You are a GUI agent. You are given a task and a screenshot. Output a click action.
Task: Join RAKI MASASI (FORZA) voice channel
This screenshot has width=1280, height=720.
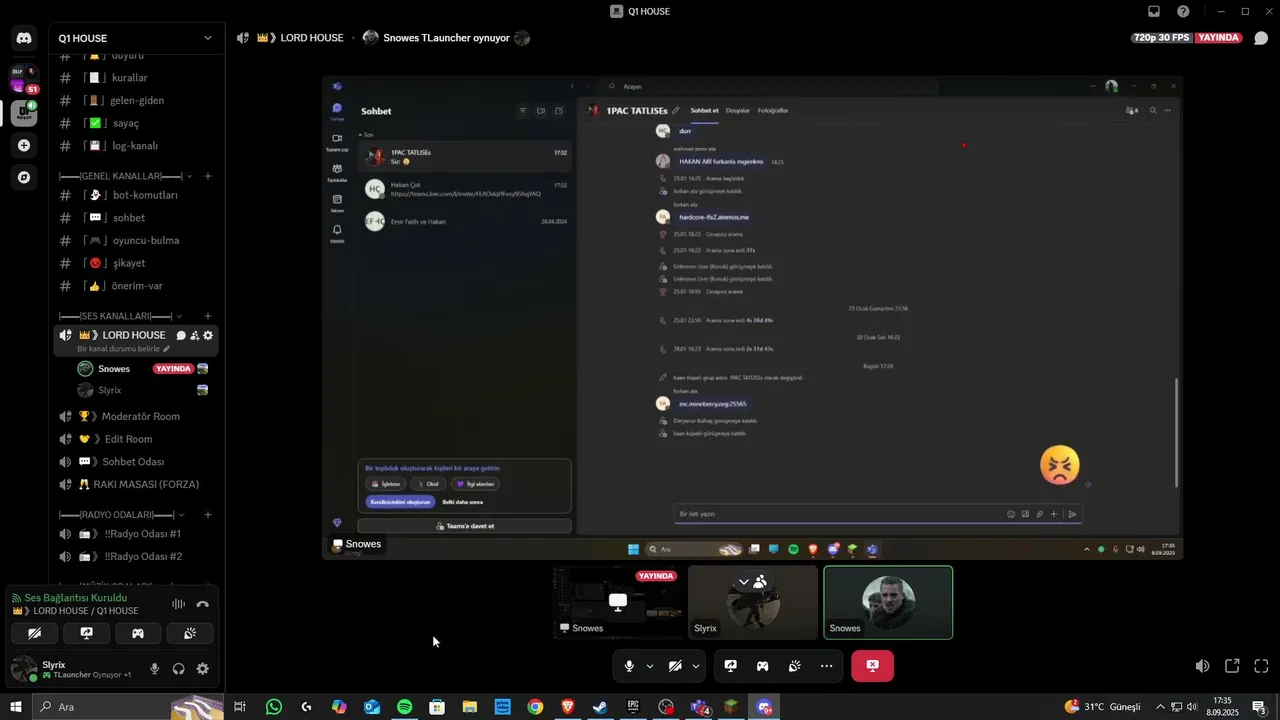click(x=136, y=484)
